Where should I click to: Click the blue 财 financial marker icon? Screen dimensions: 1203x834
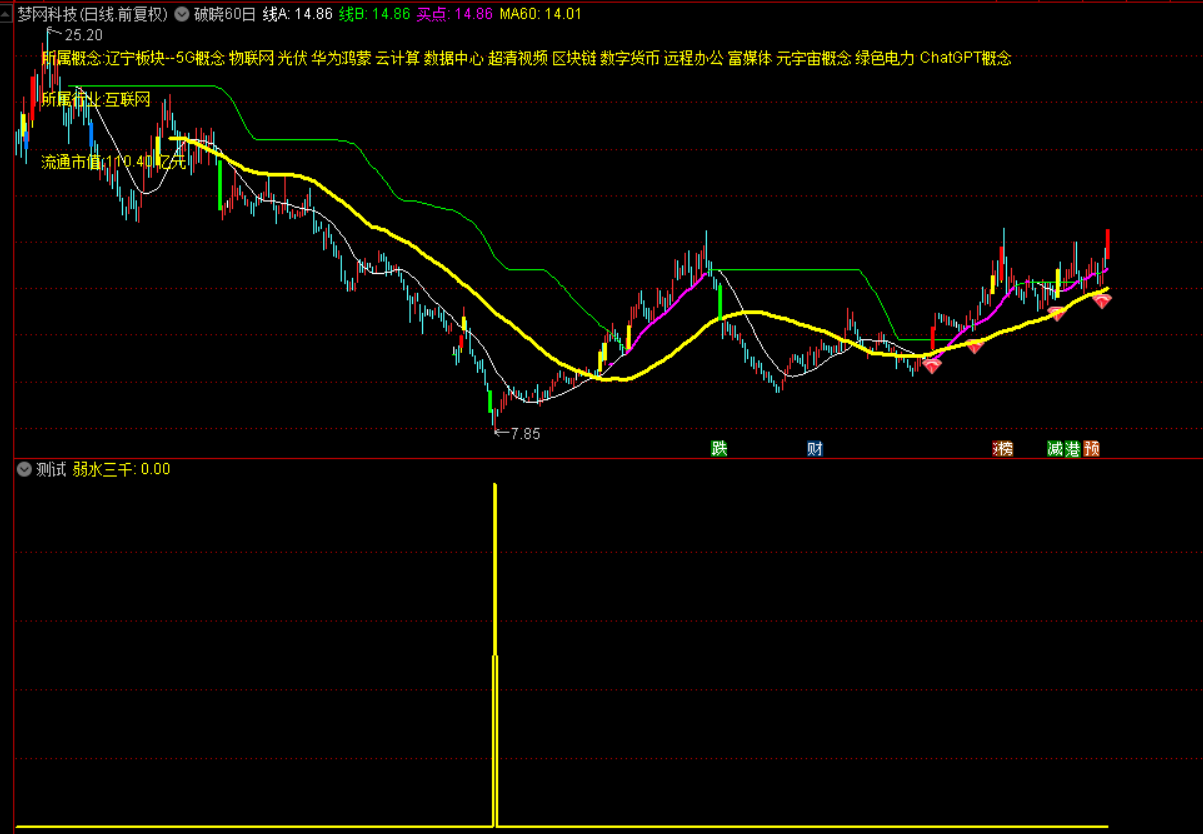coord(815,449)
